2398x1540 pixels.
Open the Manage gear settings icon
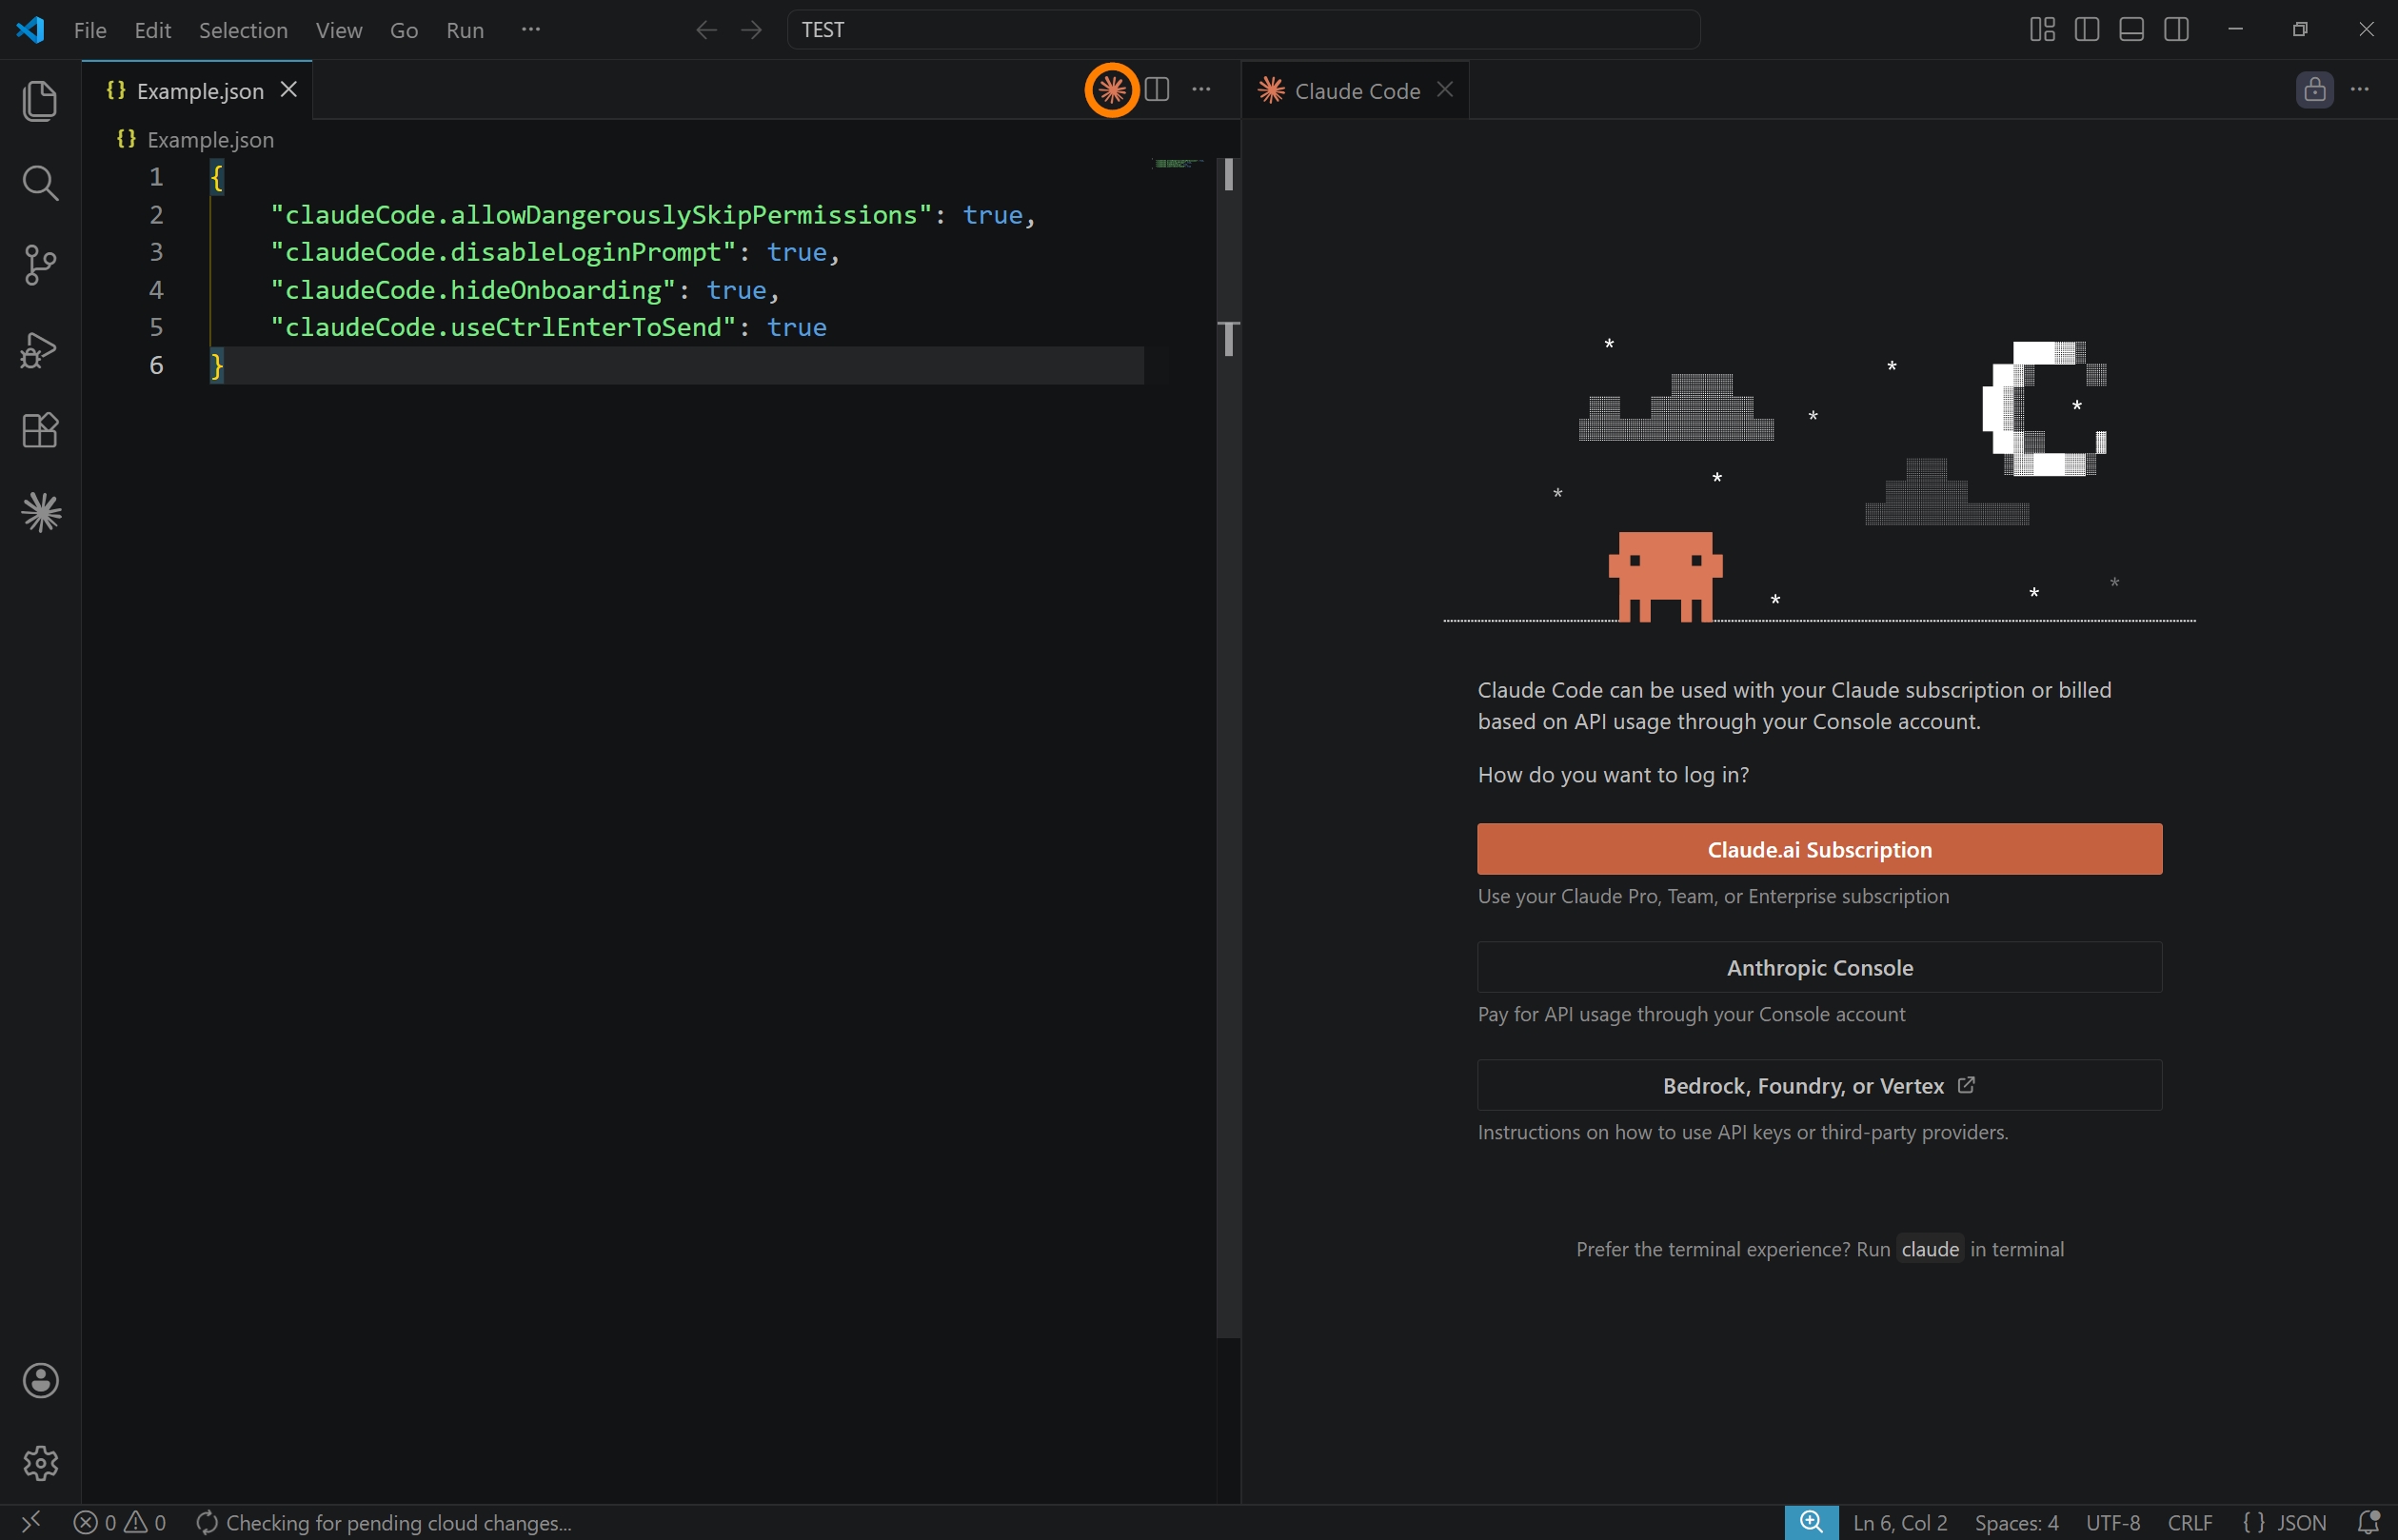click(40, 1463)
